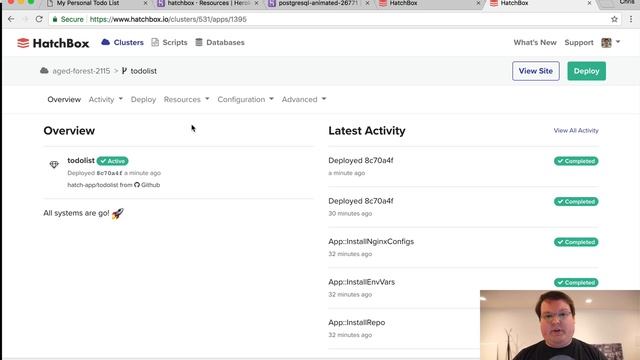Click Completed badge for latest deploy
This screenshot has height=360, width=640.
576,161
